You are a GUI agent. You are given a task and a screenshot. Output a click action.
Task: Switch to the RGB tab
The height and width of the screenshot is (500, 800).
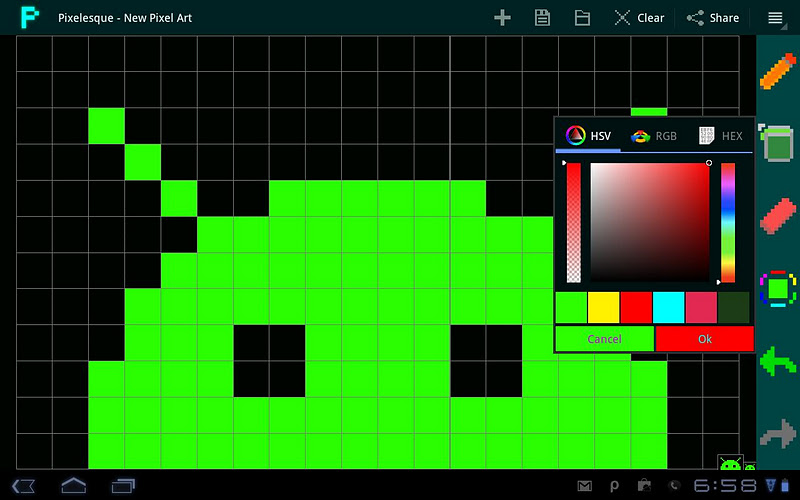pyautogui.click(x=654, y=136)
